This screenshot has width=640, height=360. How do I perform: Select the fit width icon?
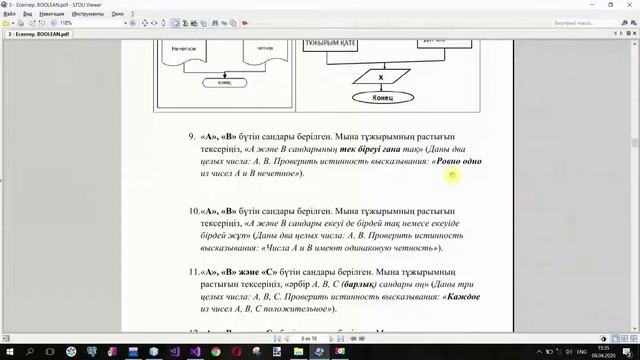(154, 23)
